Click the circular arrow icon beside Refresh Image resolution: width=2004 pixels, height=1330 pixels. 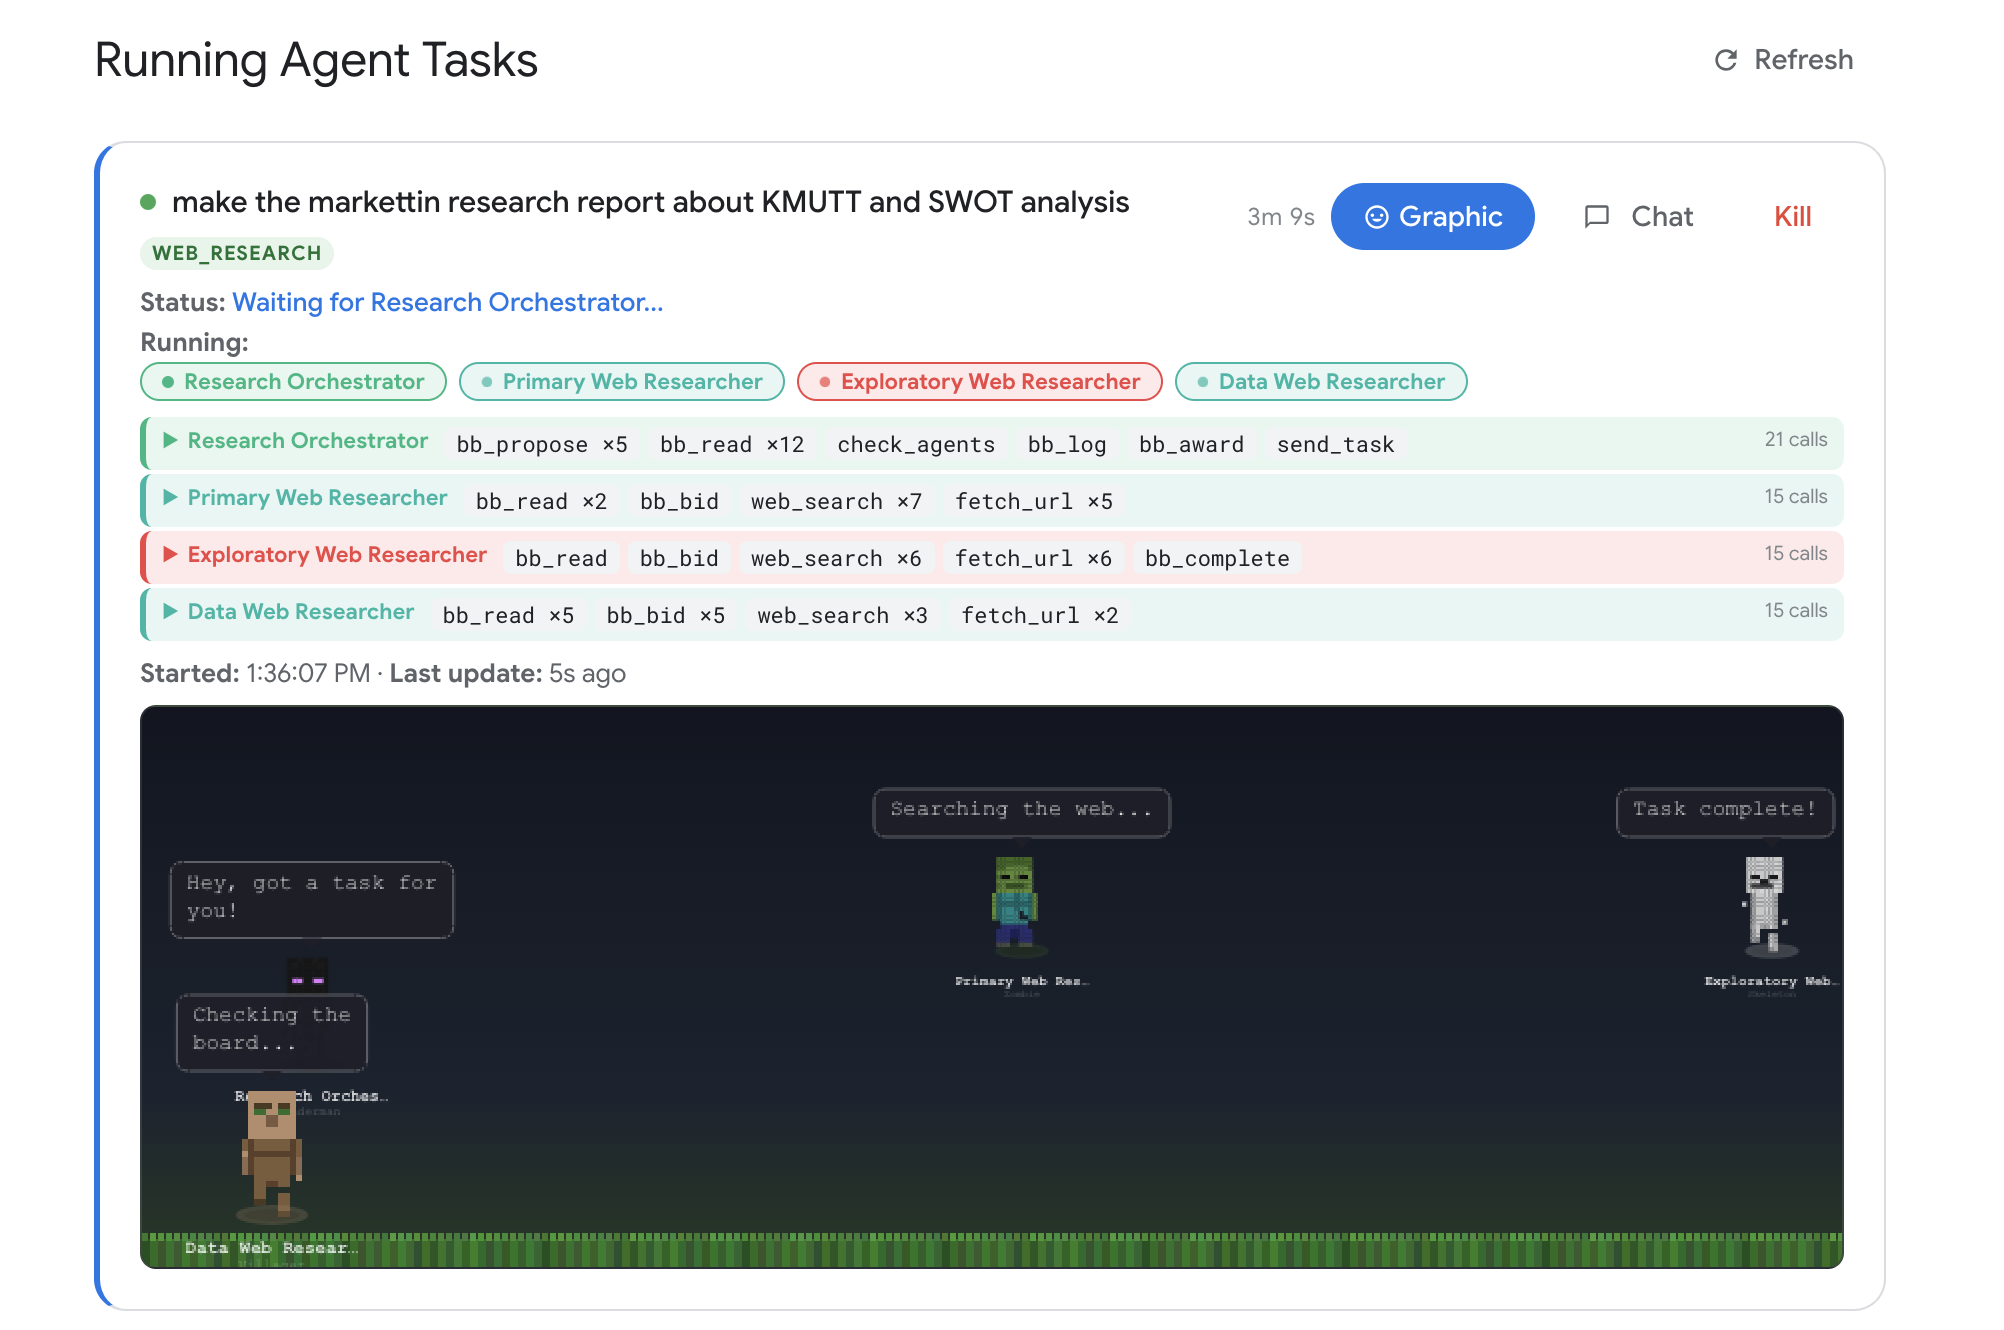pos(1725,60)
